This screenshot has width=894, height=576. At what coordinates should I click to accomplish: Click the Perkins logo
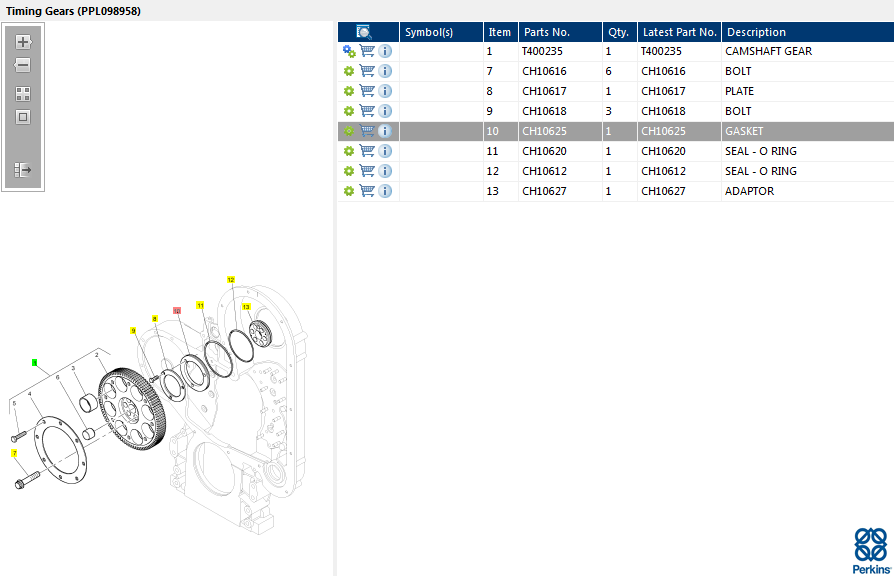click(869, 551)
